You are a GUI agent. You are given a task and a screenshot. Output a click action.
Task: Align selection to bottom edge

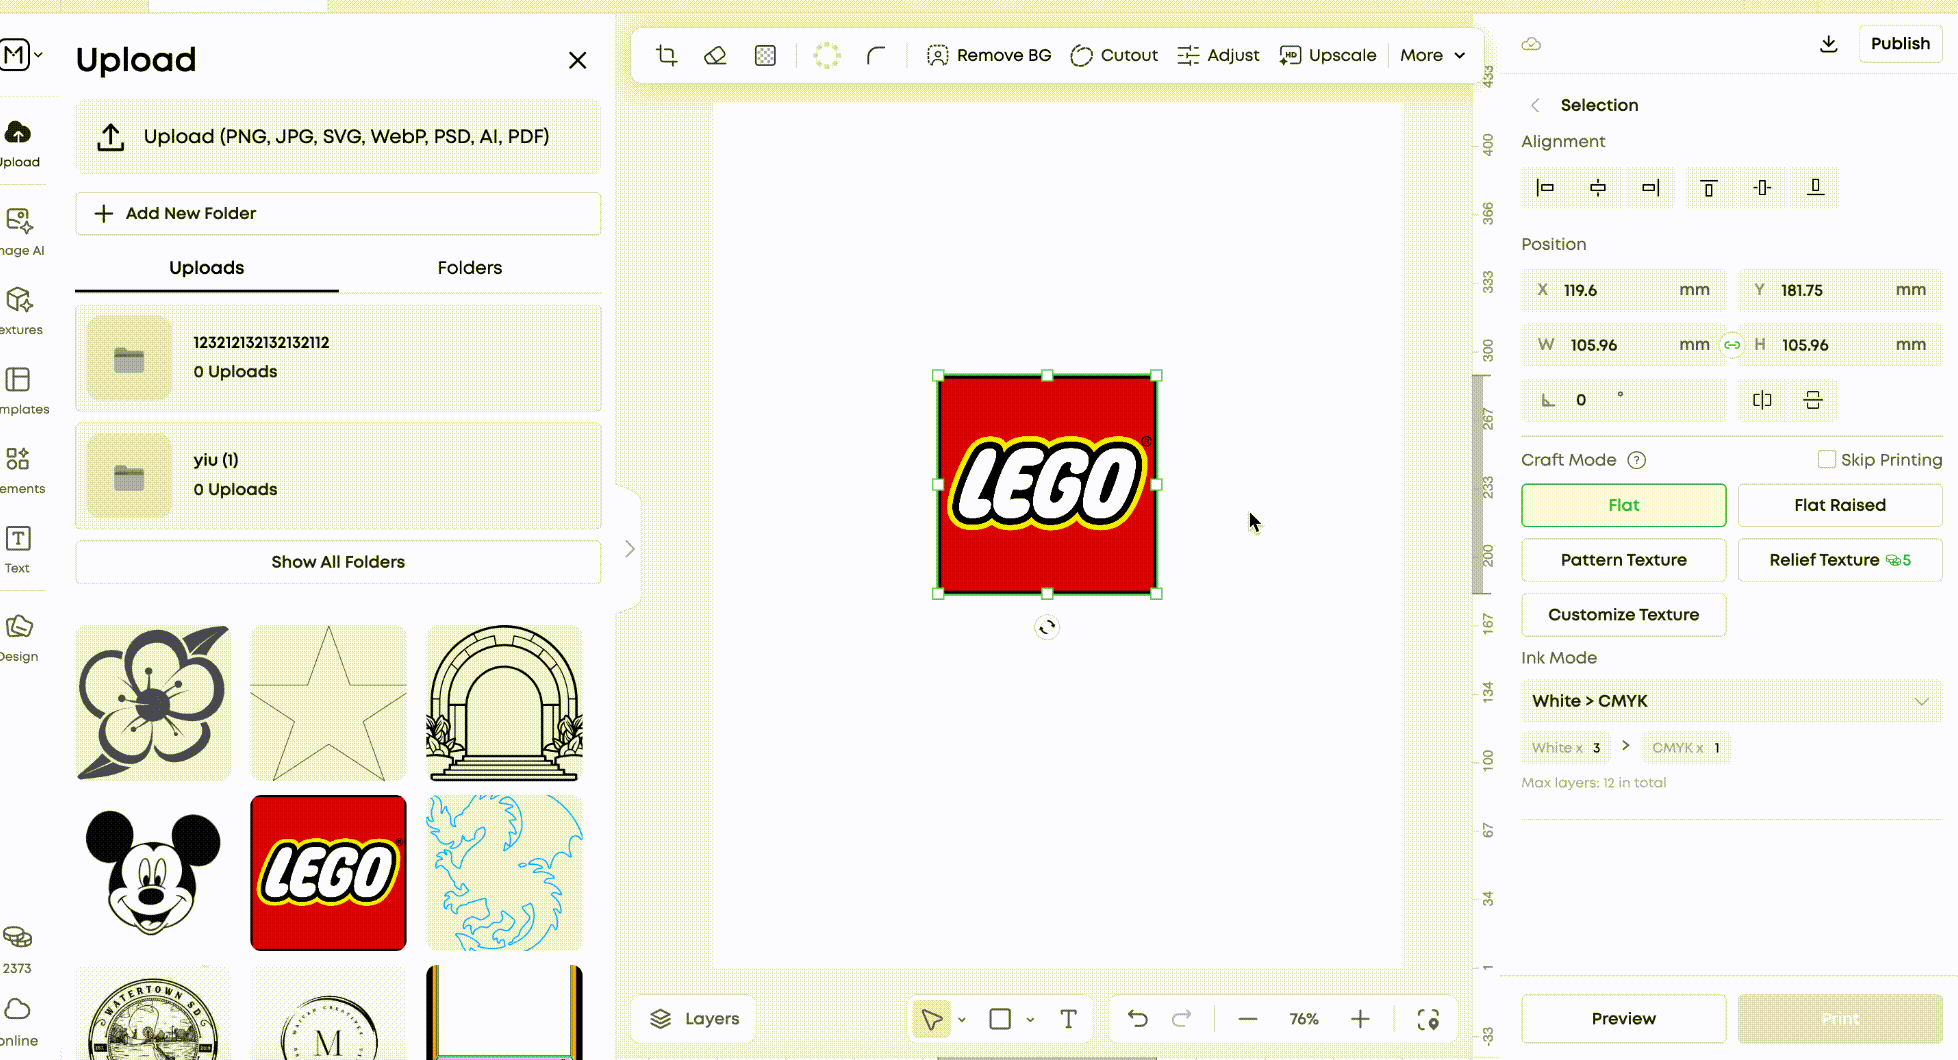pyautogui.click(x=1816, y=187)
